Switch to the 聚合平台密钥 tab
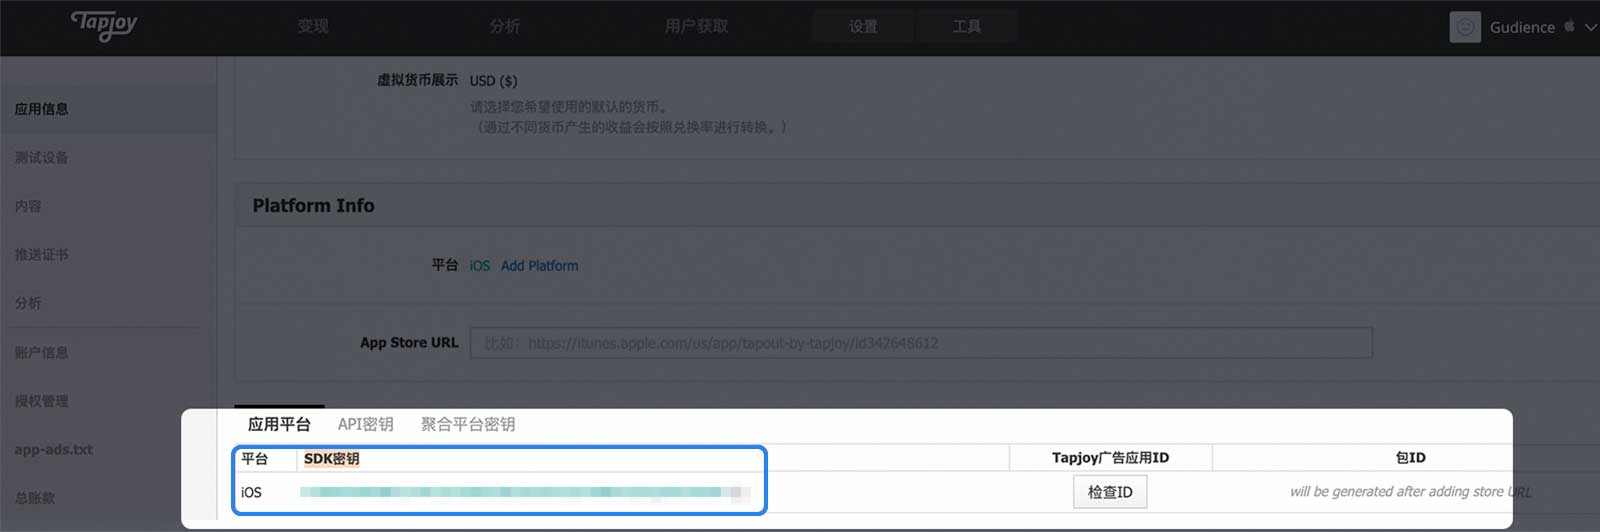Image resolution: width=1600 pixels, height=532 pixels. [x=468, y=424]
